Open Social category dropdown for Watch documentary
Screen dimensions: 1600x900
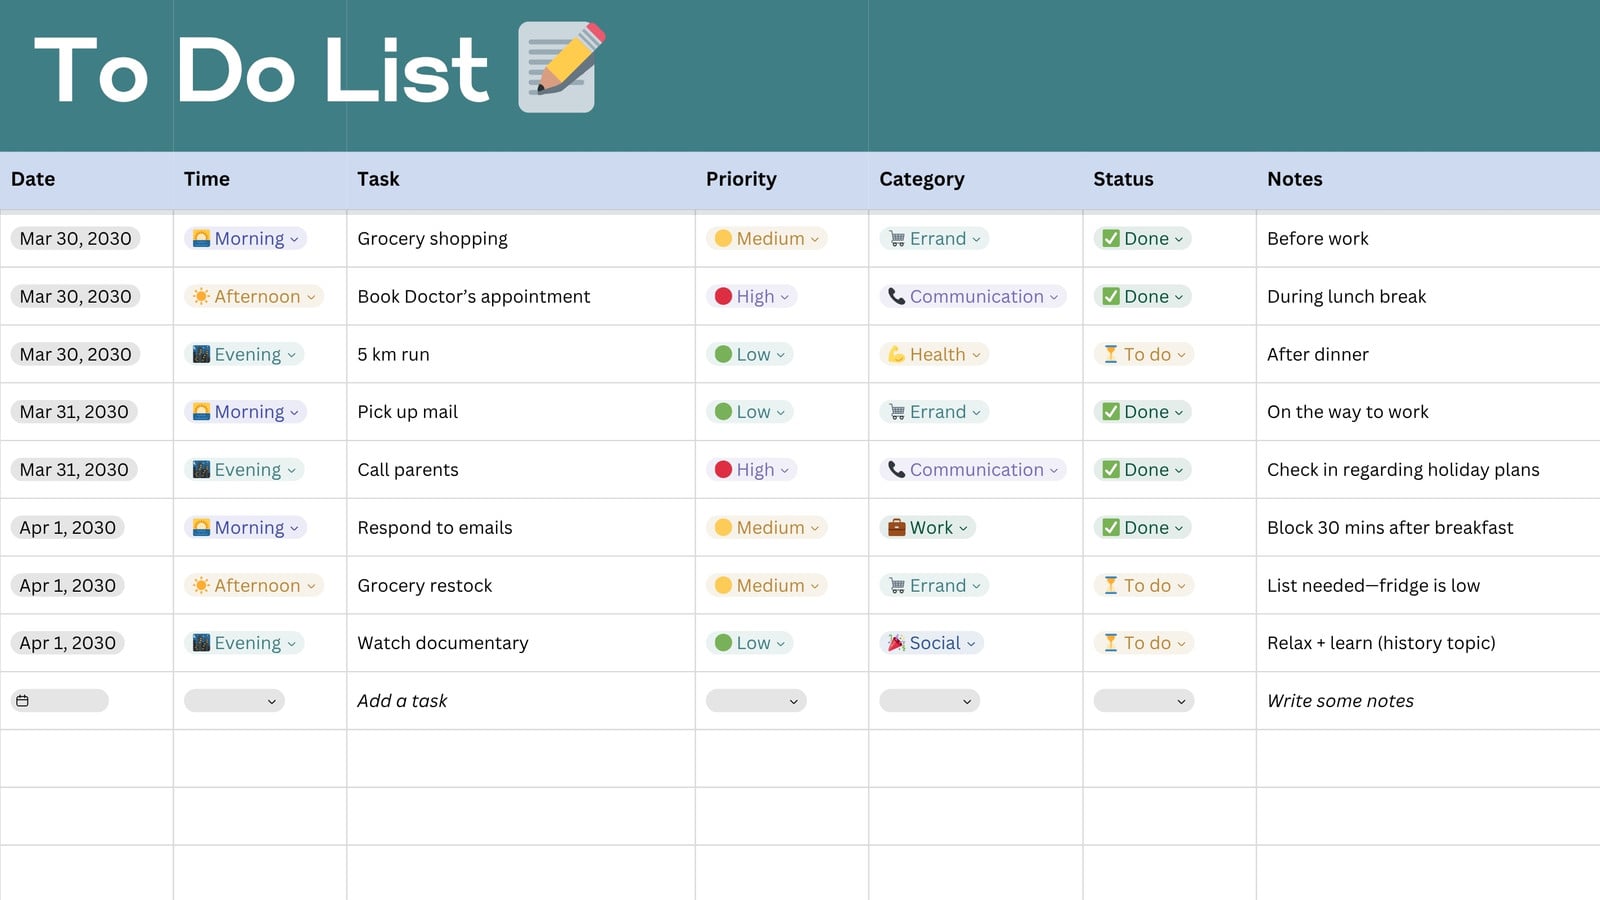(x=932, y=643)
